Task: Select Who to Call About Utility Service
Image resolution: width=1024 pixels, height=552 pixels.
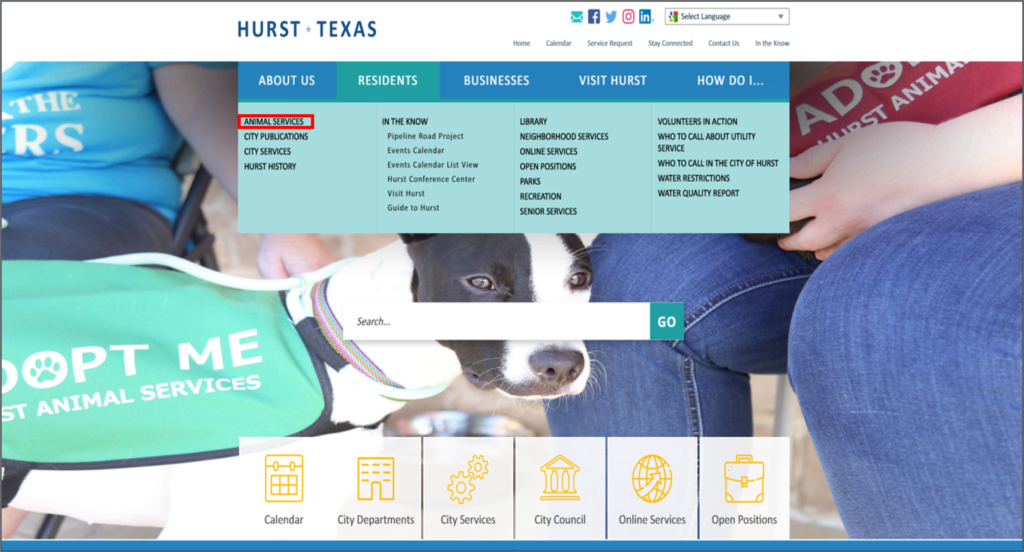Action: pos(706,142)
